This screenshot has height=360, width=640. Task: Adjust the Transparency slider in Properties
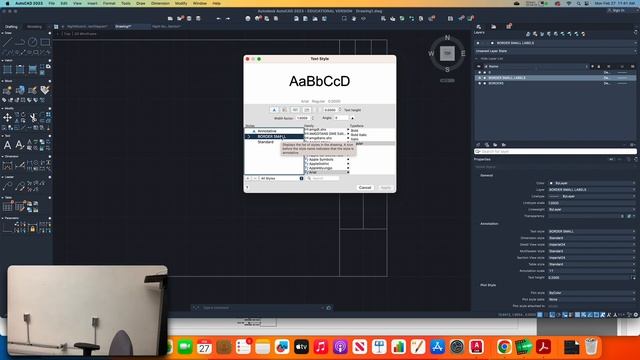(584, 216)
